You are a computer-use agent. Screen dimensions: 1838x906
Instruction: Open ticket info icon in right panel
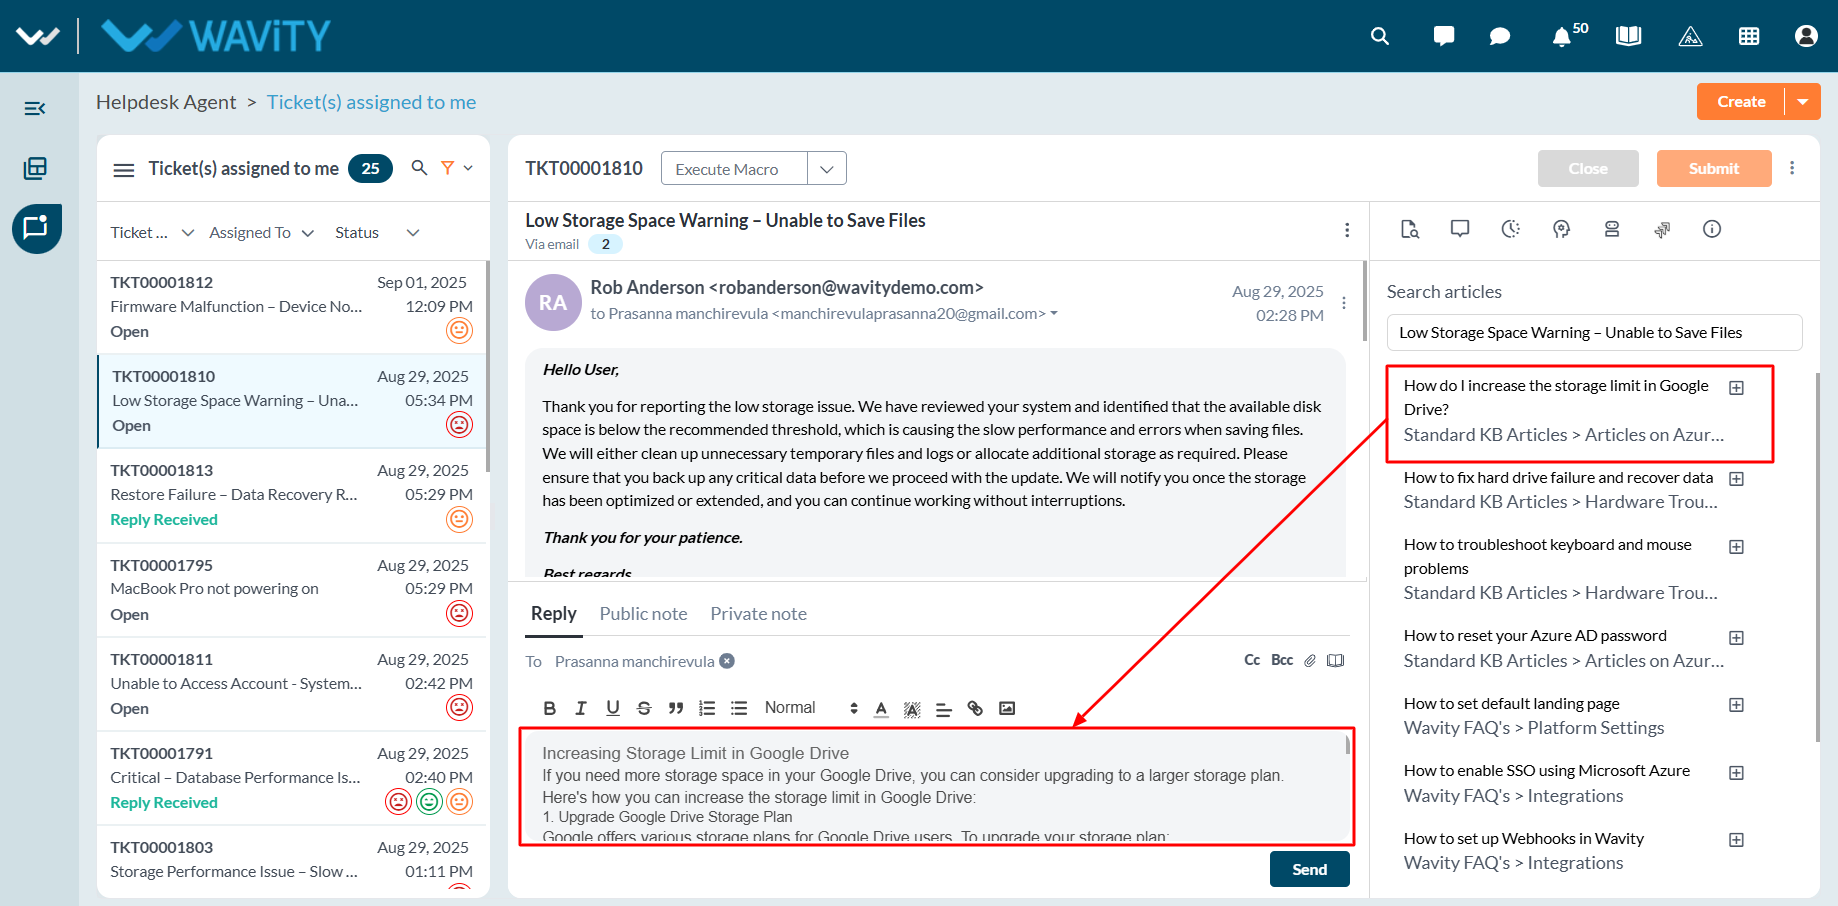pyautogui.click(x=1712, y=229)
